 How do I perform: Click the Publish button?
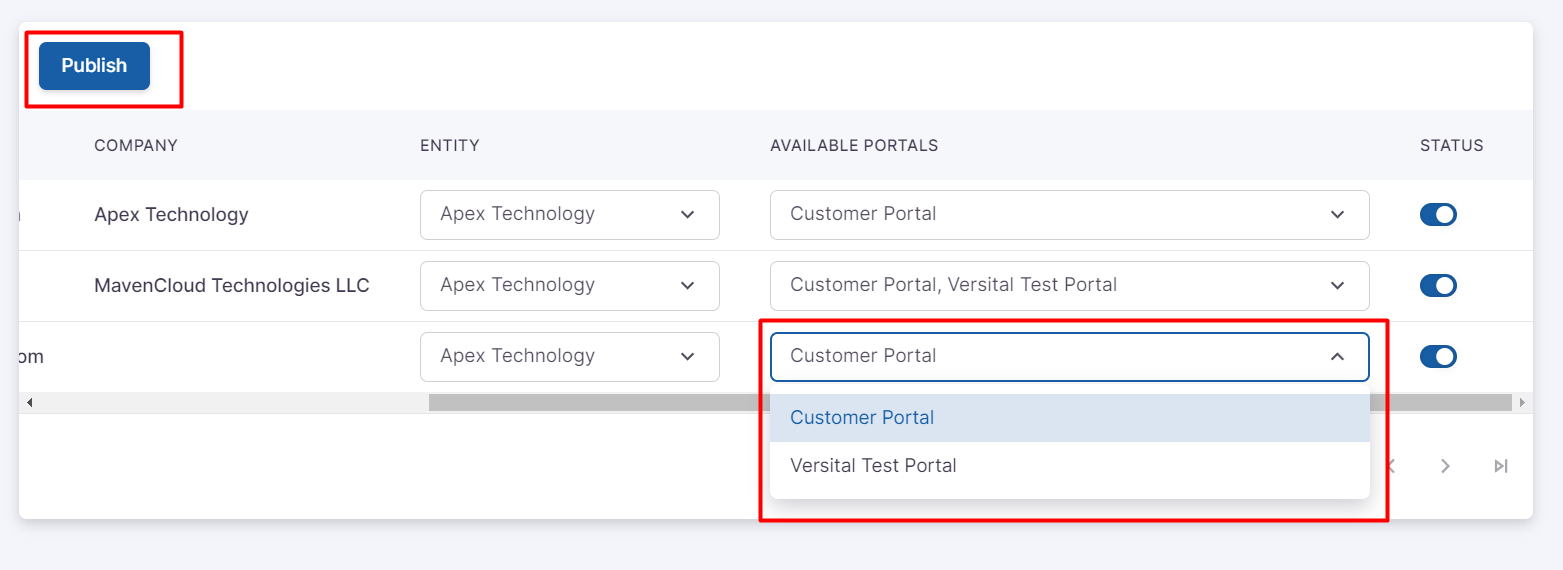[x=94, y=66]
